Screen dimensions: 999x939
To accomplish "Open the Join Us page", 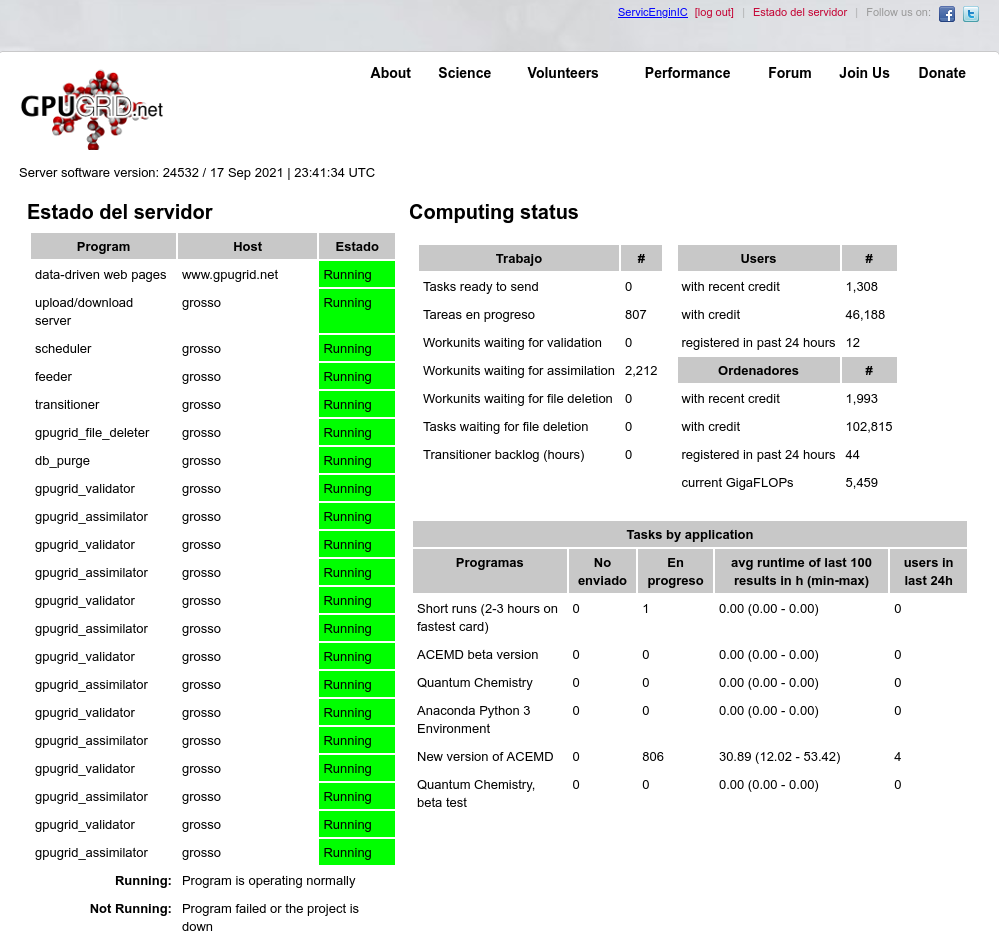I will [x=864, y=73].
